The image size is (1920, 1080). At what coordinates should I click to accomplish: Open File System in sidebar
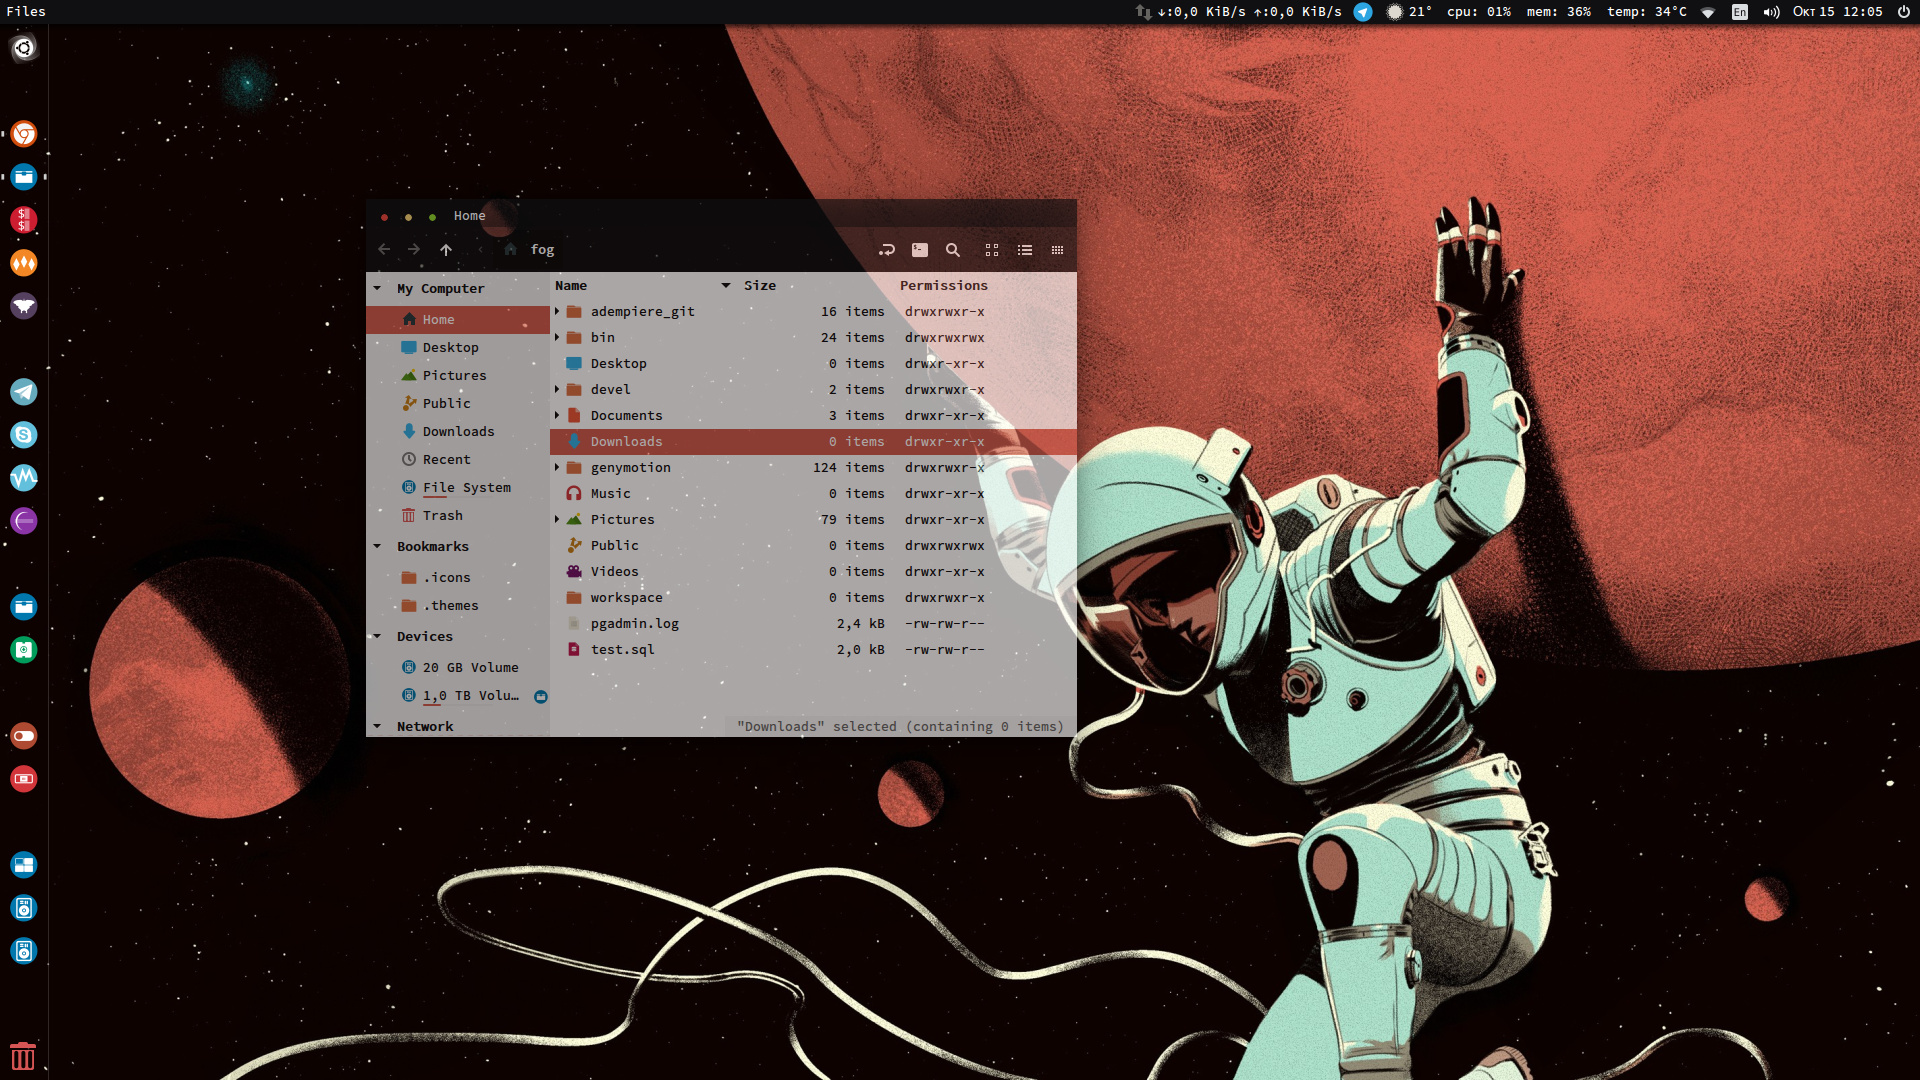pyautogui.click(x=466, y=488)
